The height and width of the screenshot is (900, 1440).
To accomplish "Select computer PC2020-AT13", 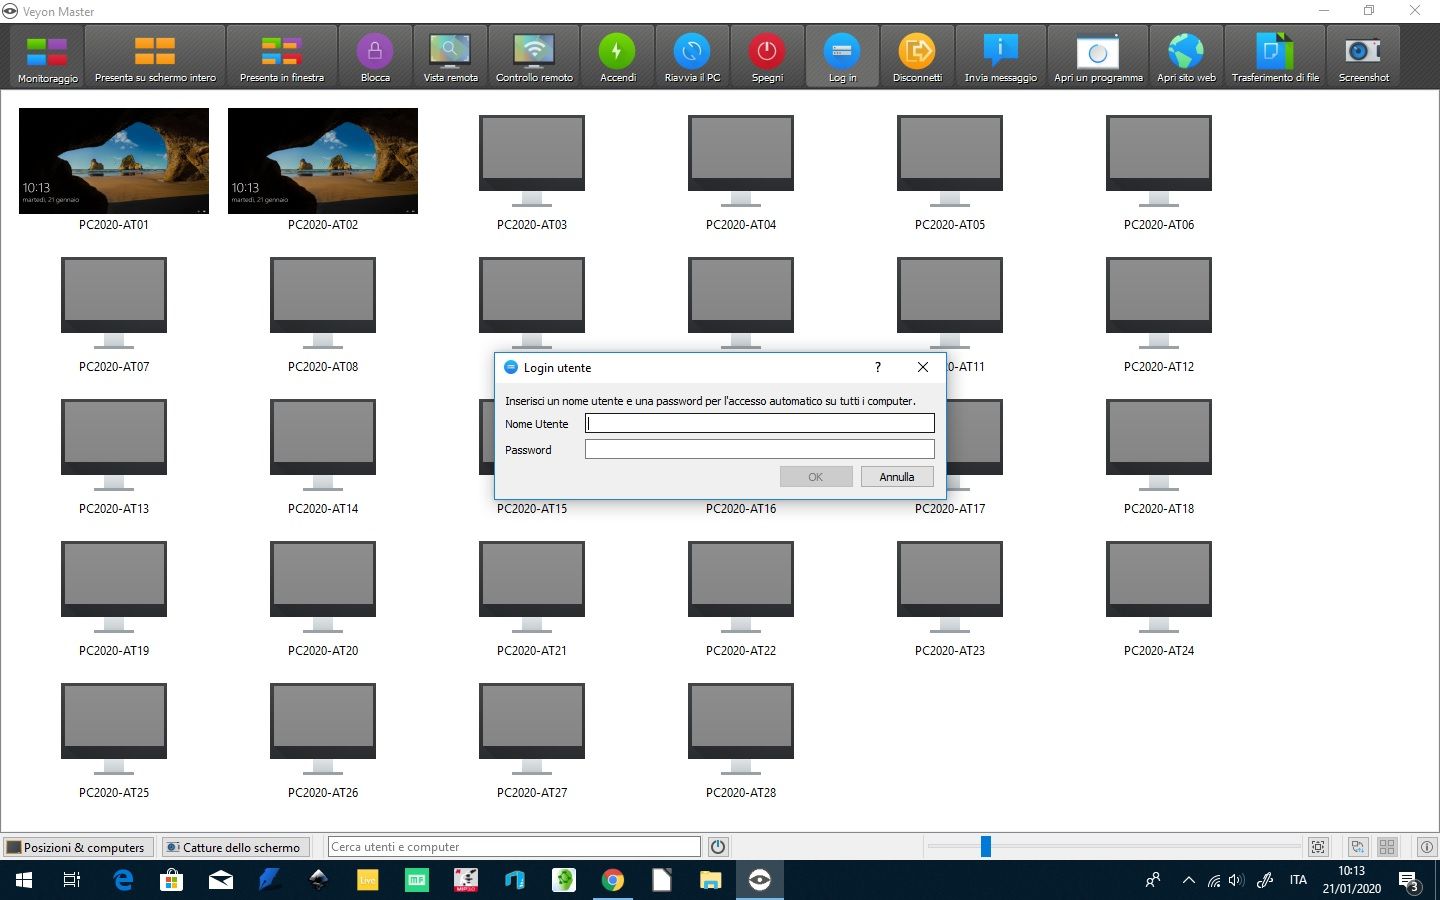I will tap(114, 455).
